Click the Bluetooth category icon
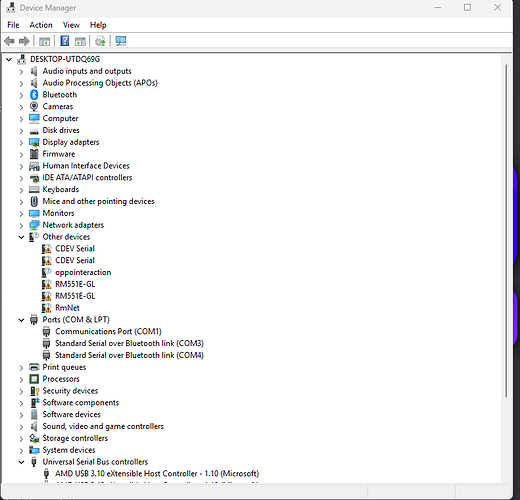 pos(34,95)
